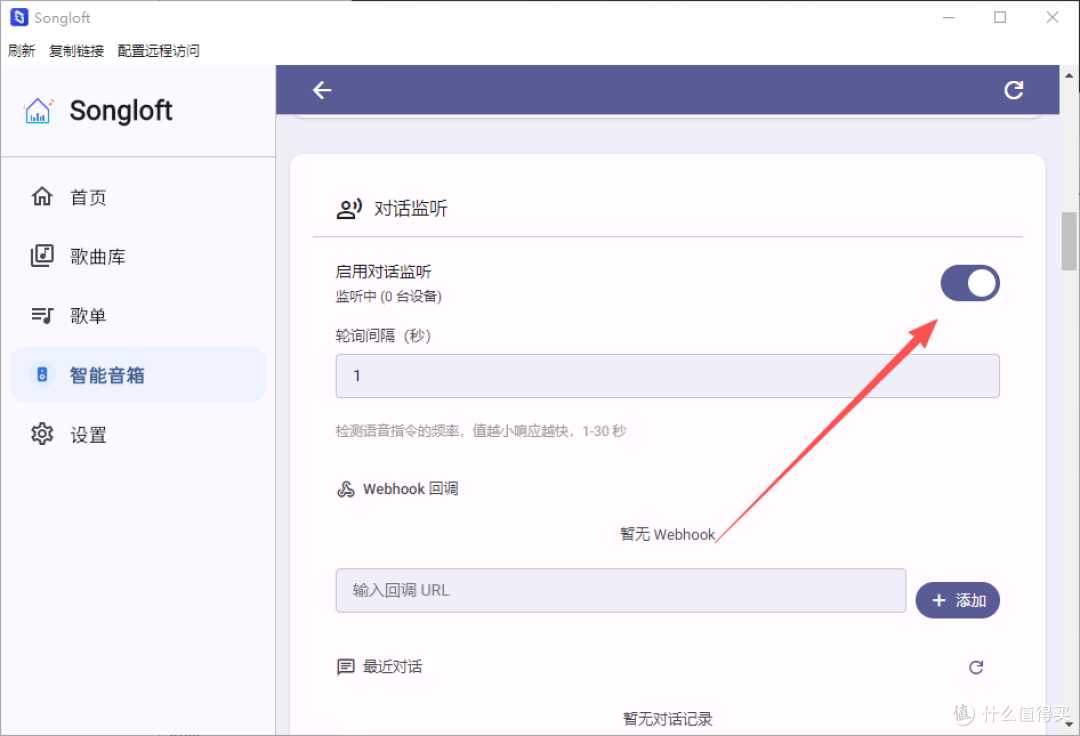Maximize the Songloft window
Viewport: 1080px width, 736px height.
(x=1000, y=17)
